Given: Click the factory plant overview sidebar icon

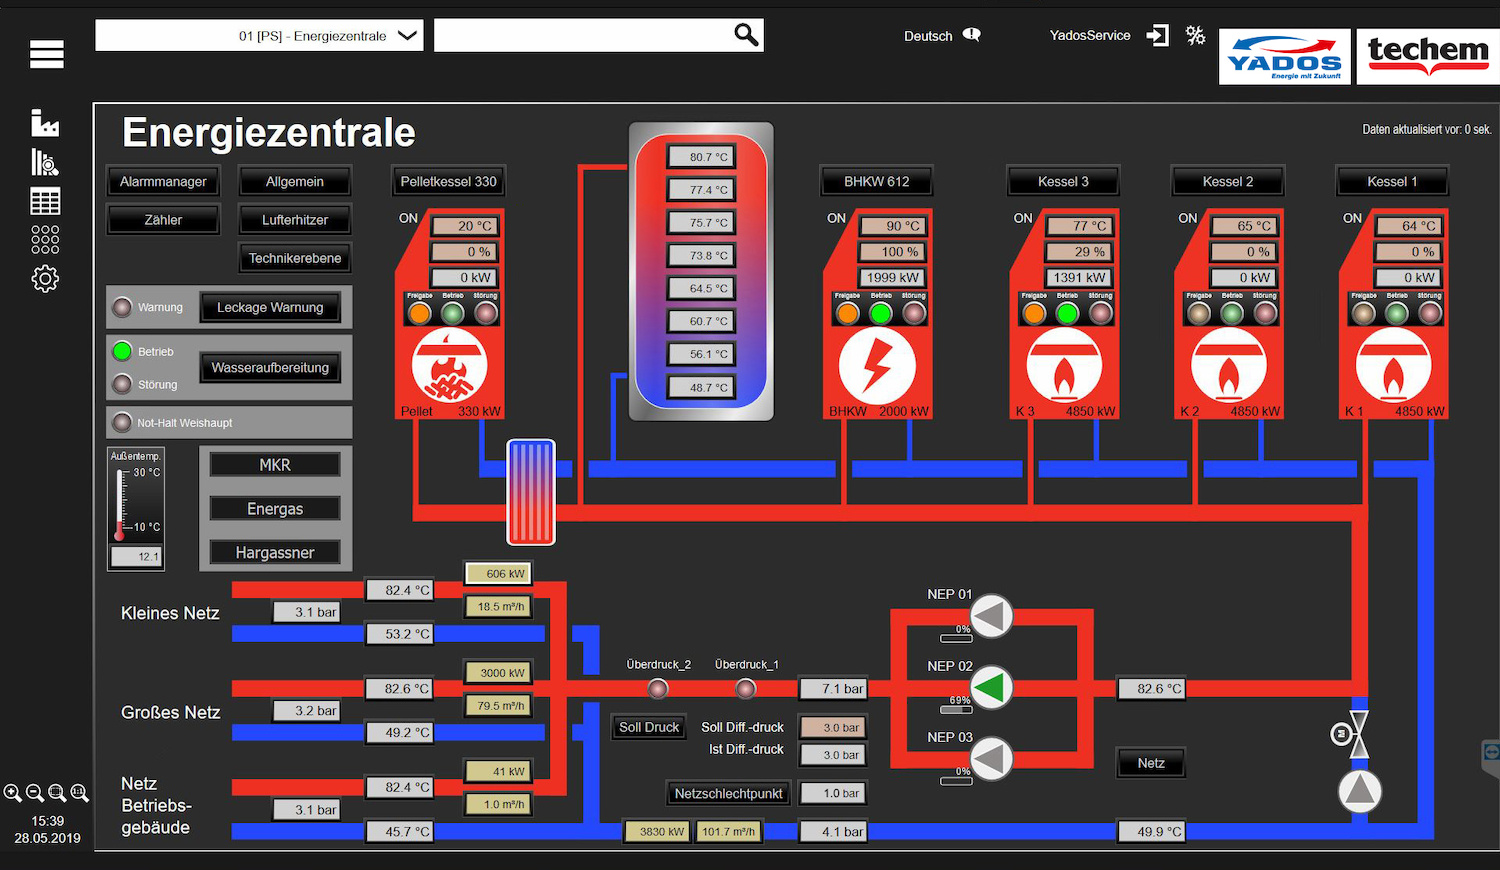Looking at the screenshot, I should pyautogui.click(x=45, y=123).
